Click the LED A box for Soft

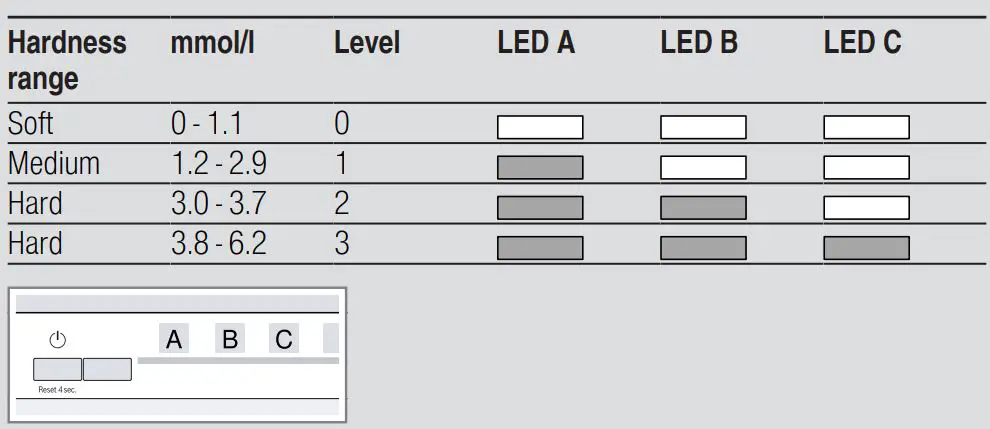[x=540, y=128]
